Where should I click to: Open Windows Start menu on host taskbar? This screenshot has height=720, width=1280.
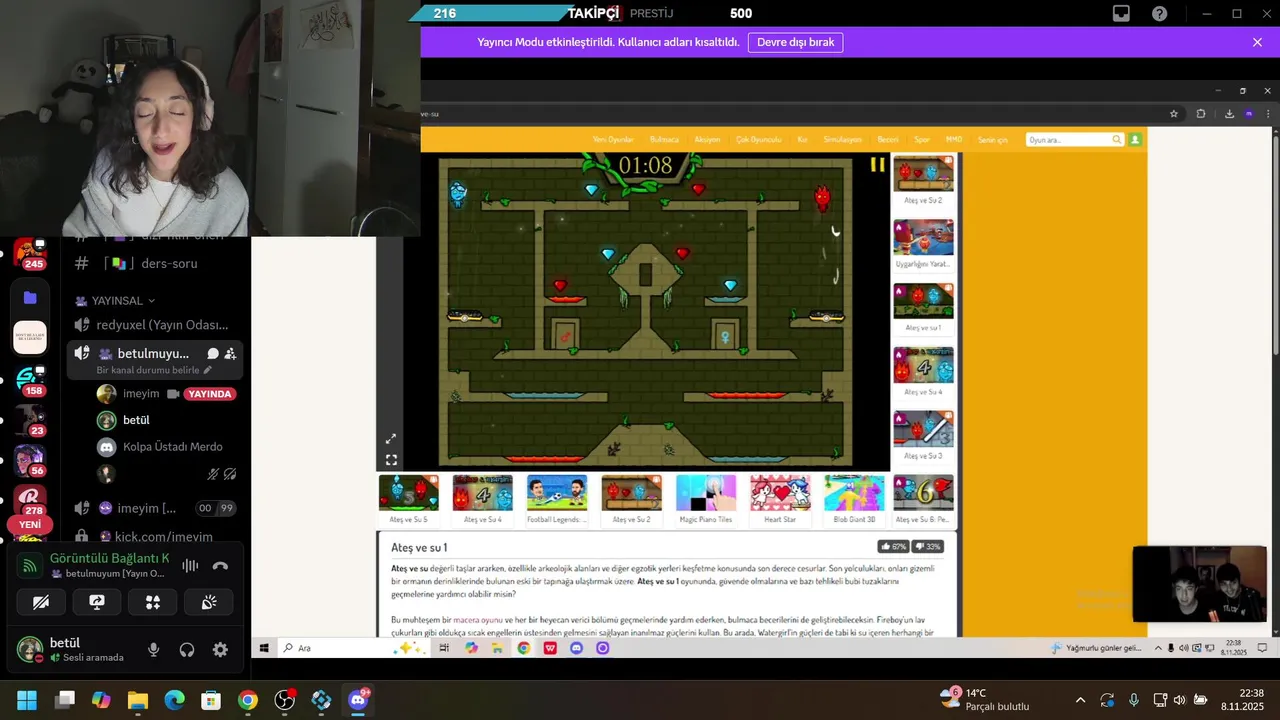coord(27,700)
